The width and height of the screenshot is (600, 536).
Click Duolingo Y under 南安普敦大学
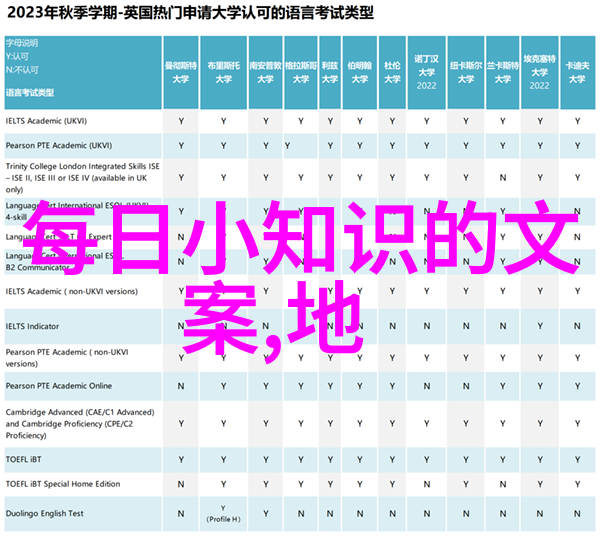click(266, 513)
